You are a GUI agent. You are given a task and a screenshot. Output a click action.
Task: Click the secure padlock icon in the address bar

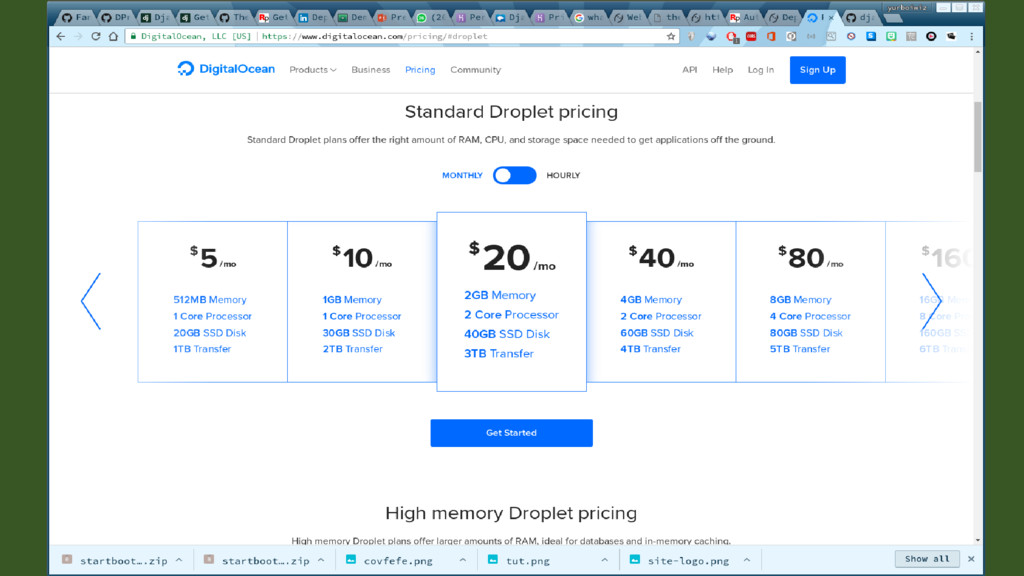coord(133,37)
